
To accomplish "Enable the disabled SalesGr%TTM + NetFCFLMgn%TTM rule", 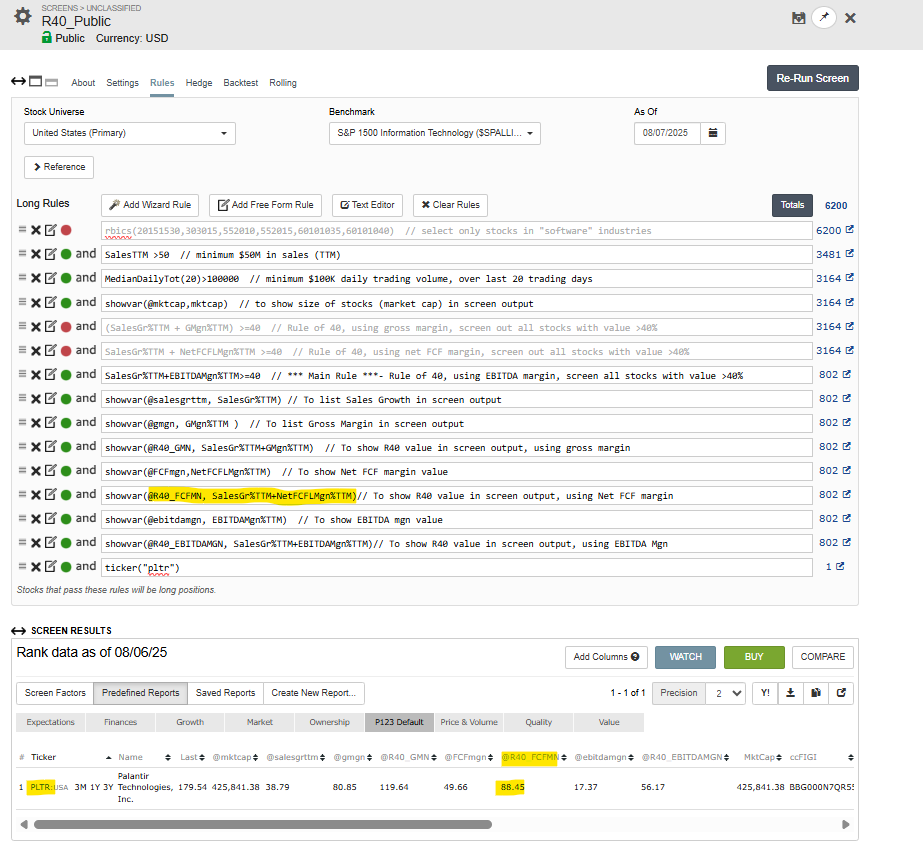I will point(66,350).
